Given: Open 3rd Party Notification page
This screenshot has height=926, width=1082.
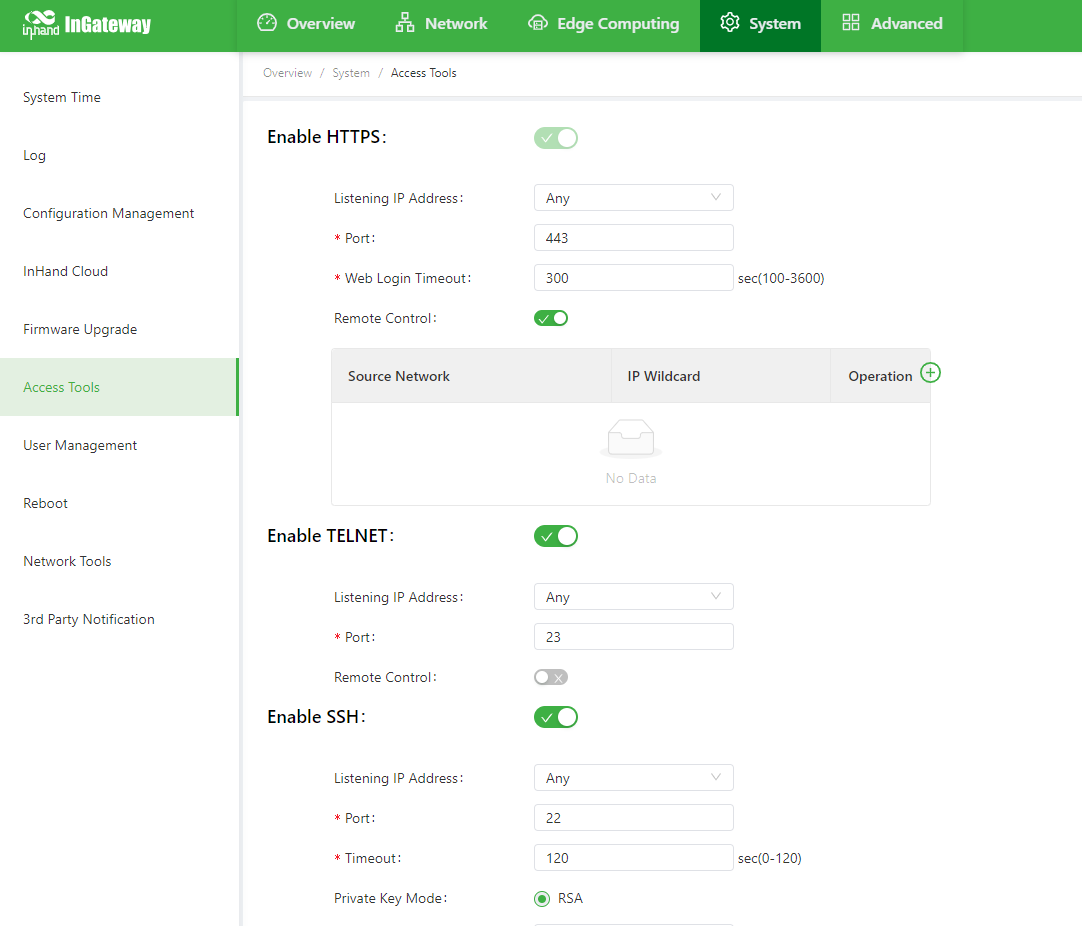Looking at the screenshot, I should click(119, 619).
